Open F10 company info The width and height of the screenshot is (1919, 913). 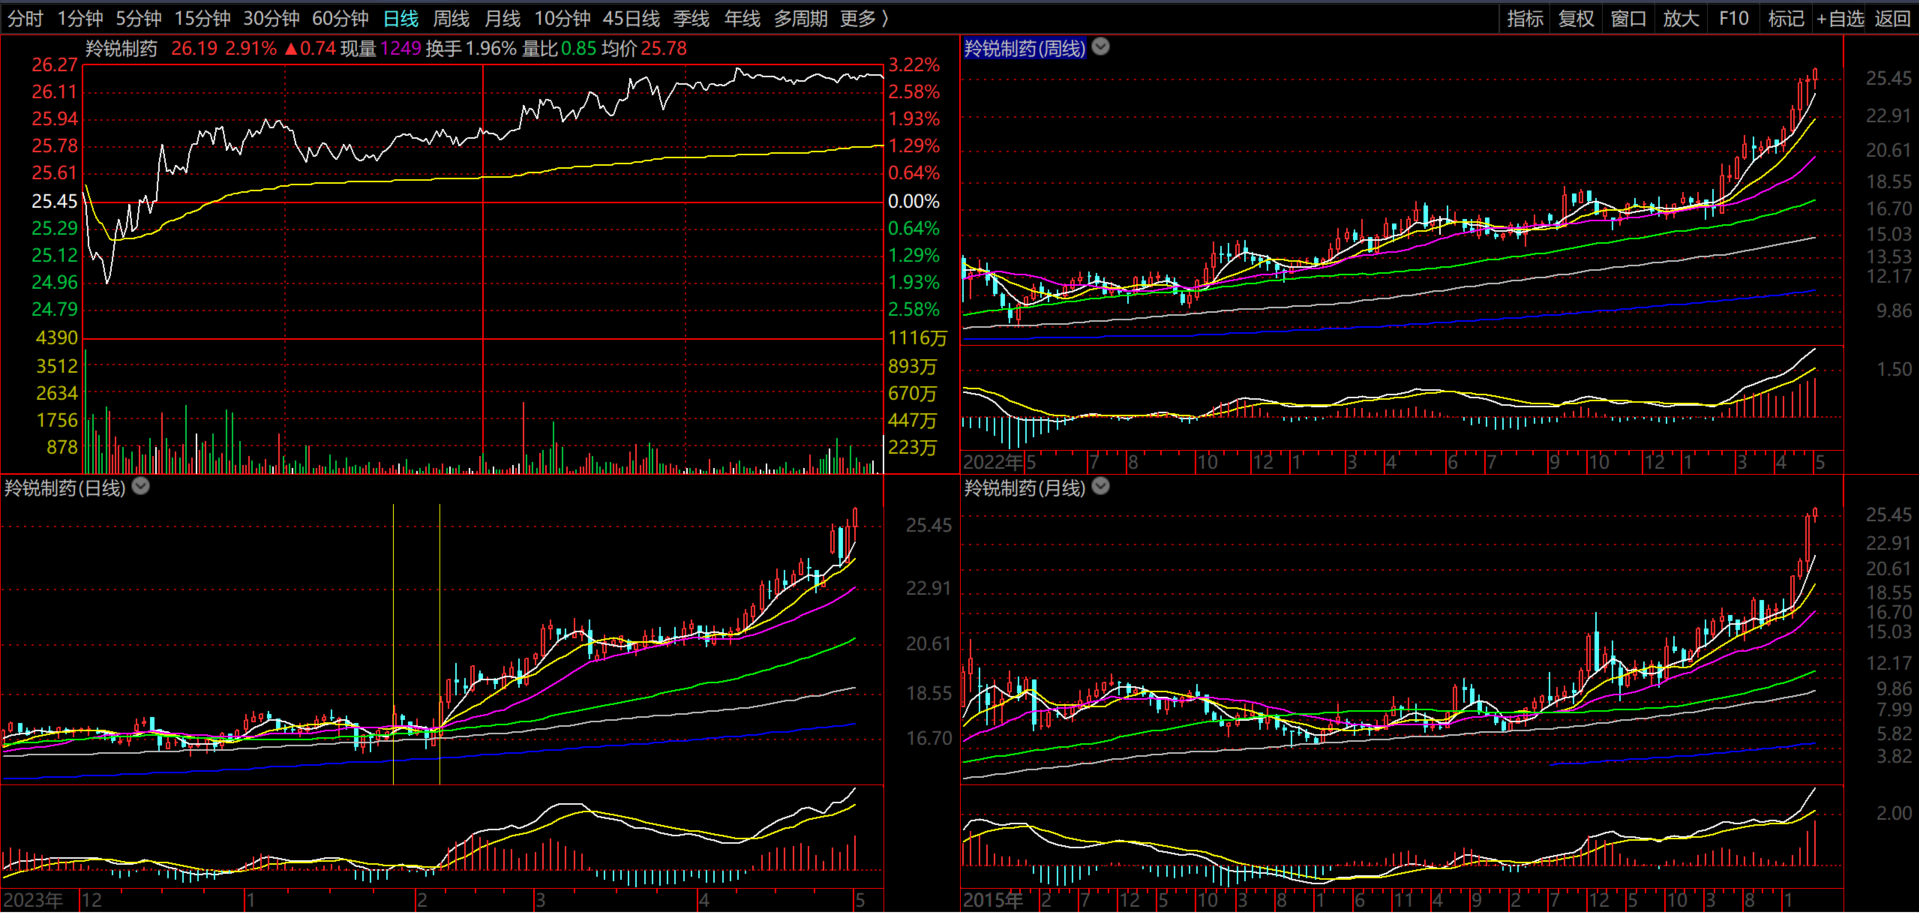(x=1733, y=18)
